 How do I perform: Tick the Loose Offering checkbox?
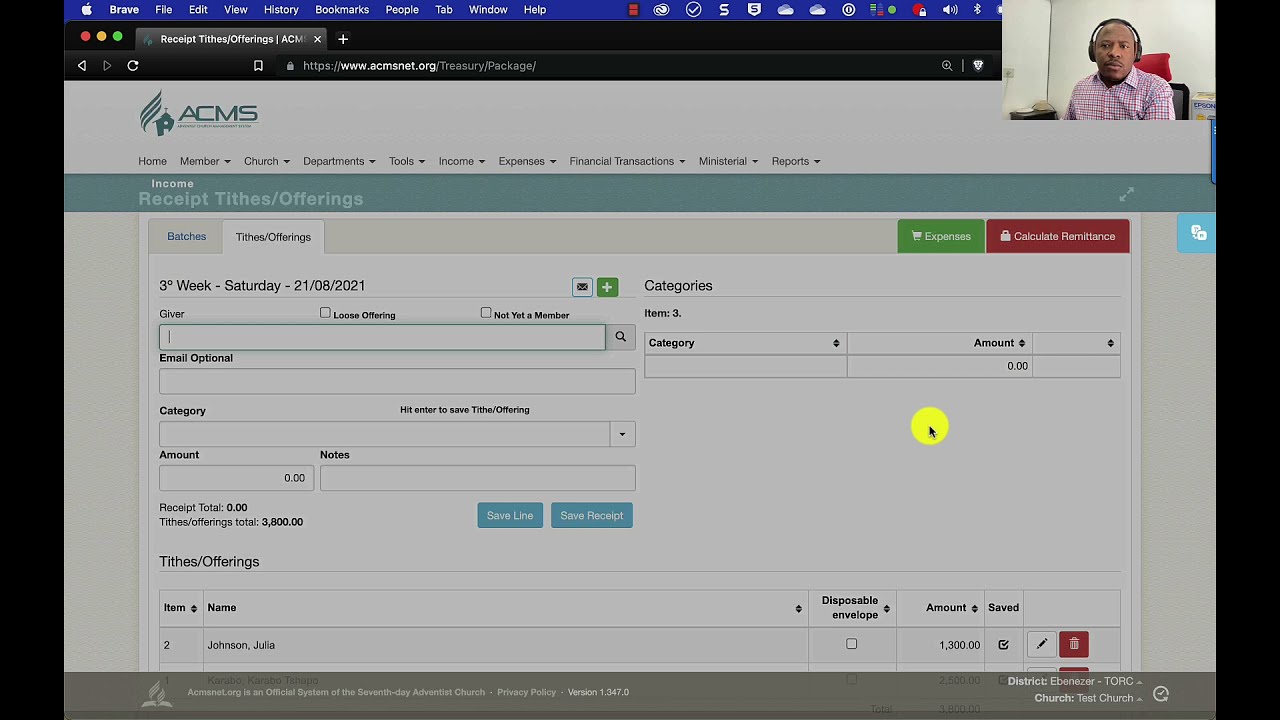click(x=325, y=314)
